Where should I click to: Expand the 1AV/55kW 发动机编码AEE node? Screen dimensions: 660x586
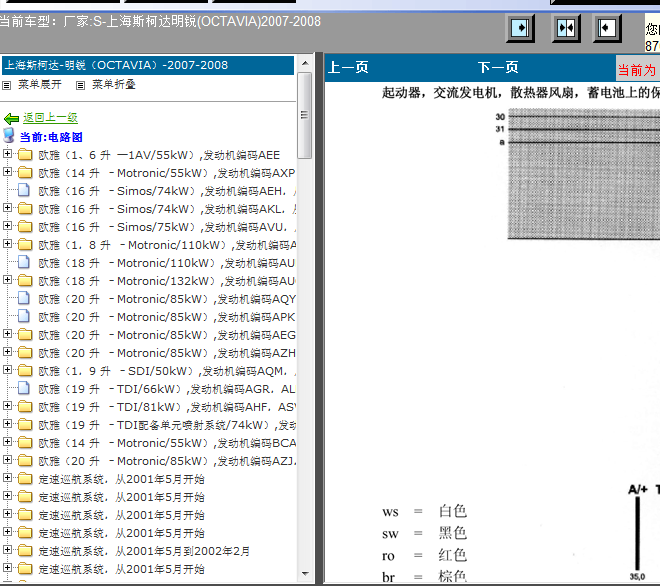coord(7,153)
